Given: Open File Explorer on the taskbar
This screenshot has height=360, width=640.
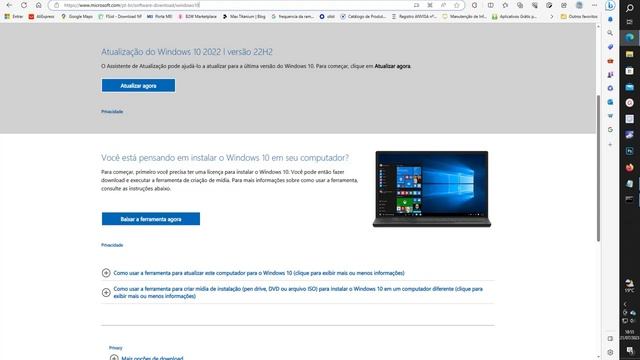Looking at the screenshot, I should click(629, 54).
